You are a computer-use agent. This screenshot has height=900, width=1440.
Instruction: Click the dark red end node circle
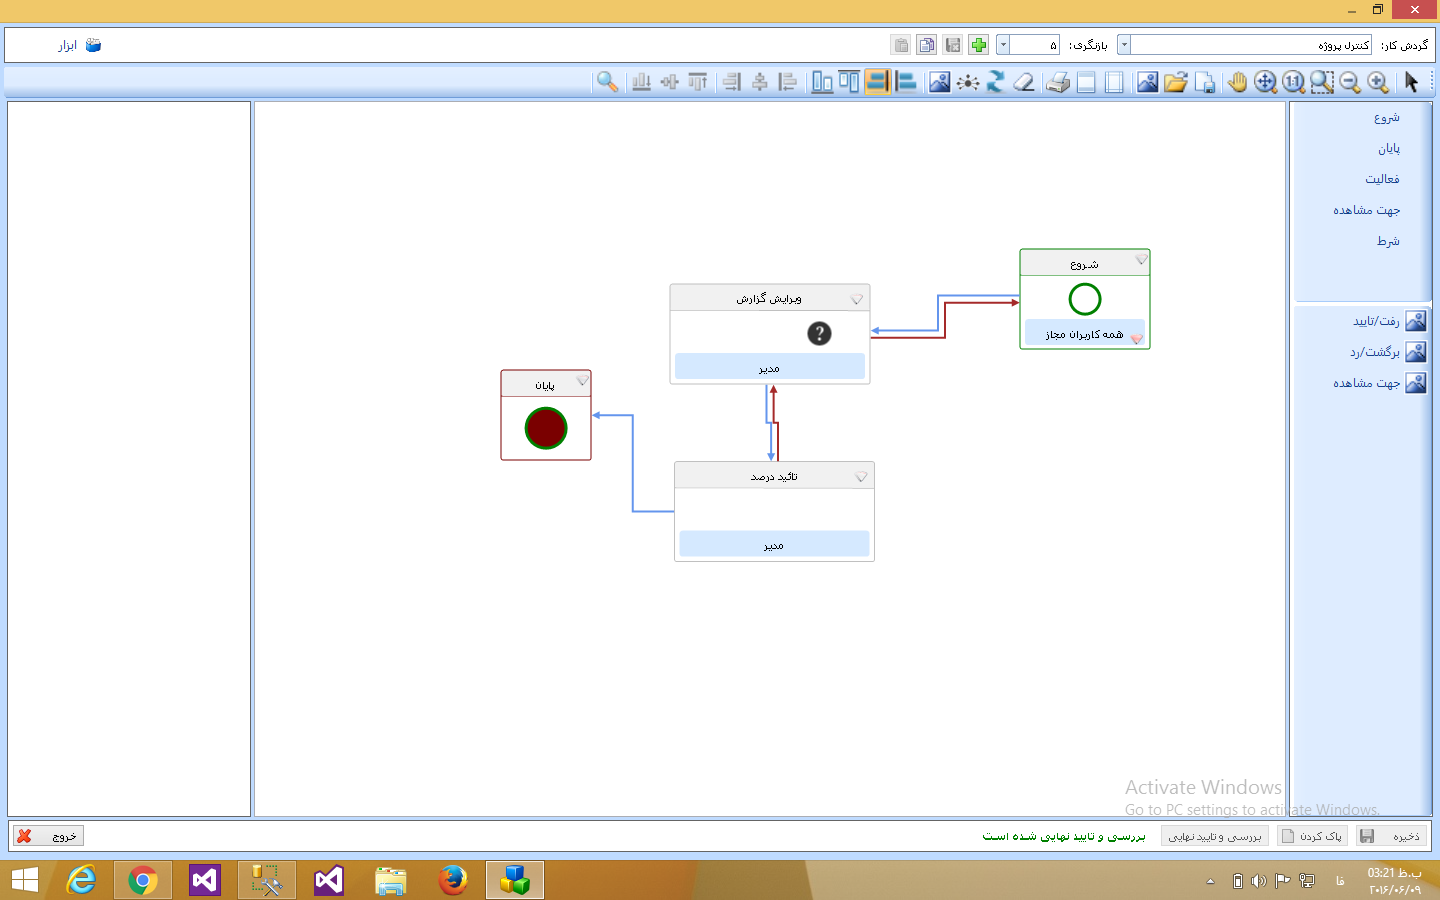[x=546, y=428]
